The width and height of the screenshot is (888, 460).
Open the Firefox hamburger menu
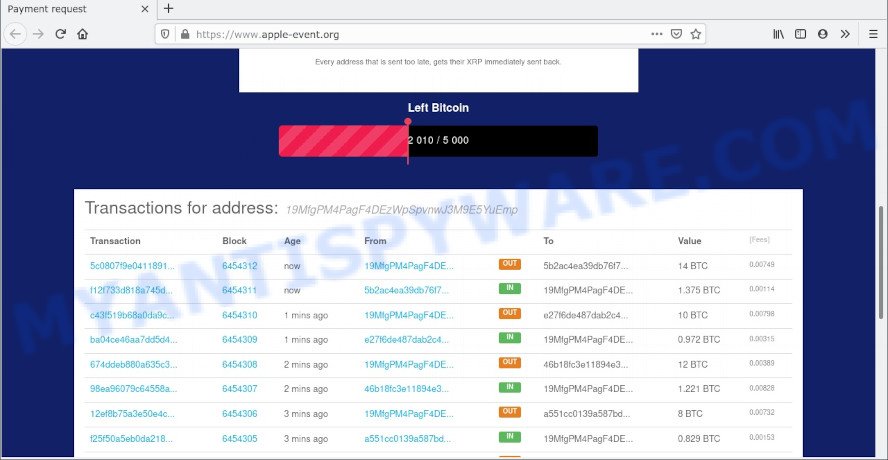[873, 34]
